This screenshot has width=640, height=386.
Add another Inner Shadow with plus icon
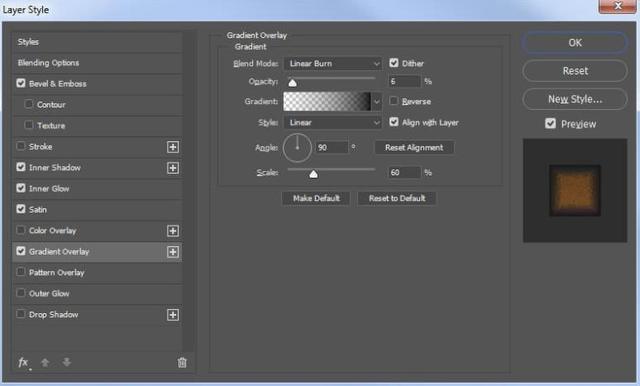173,168
